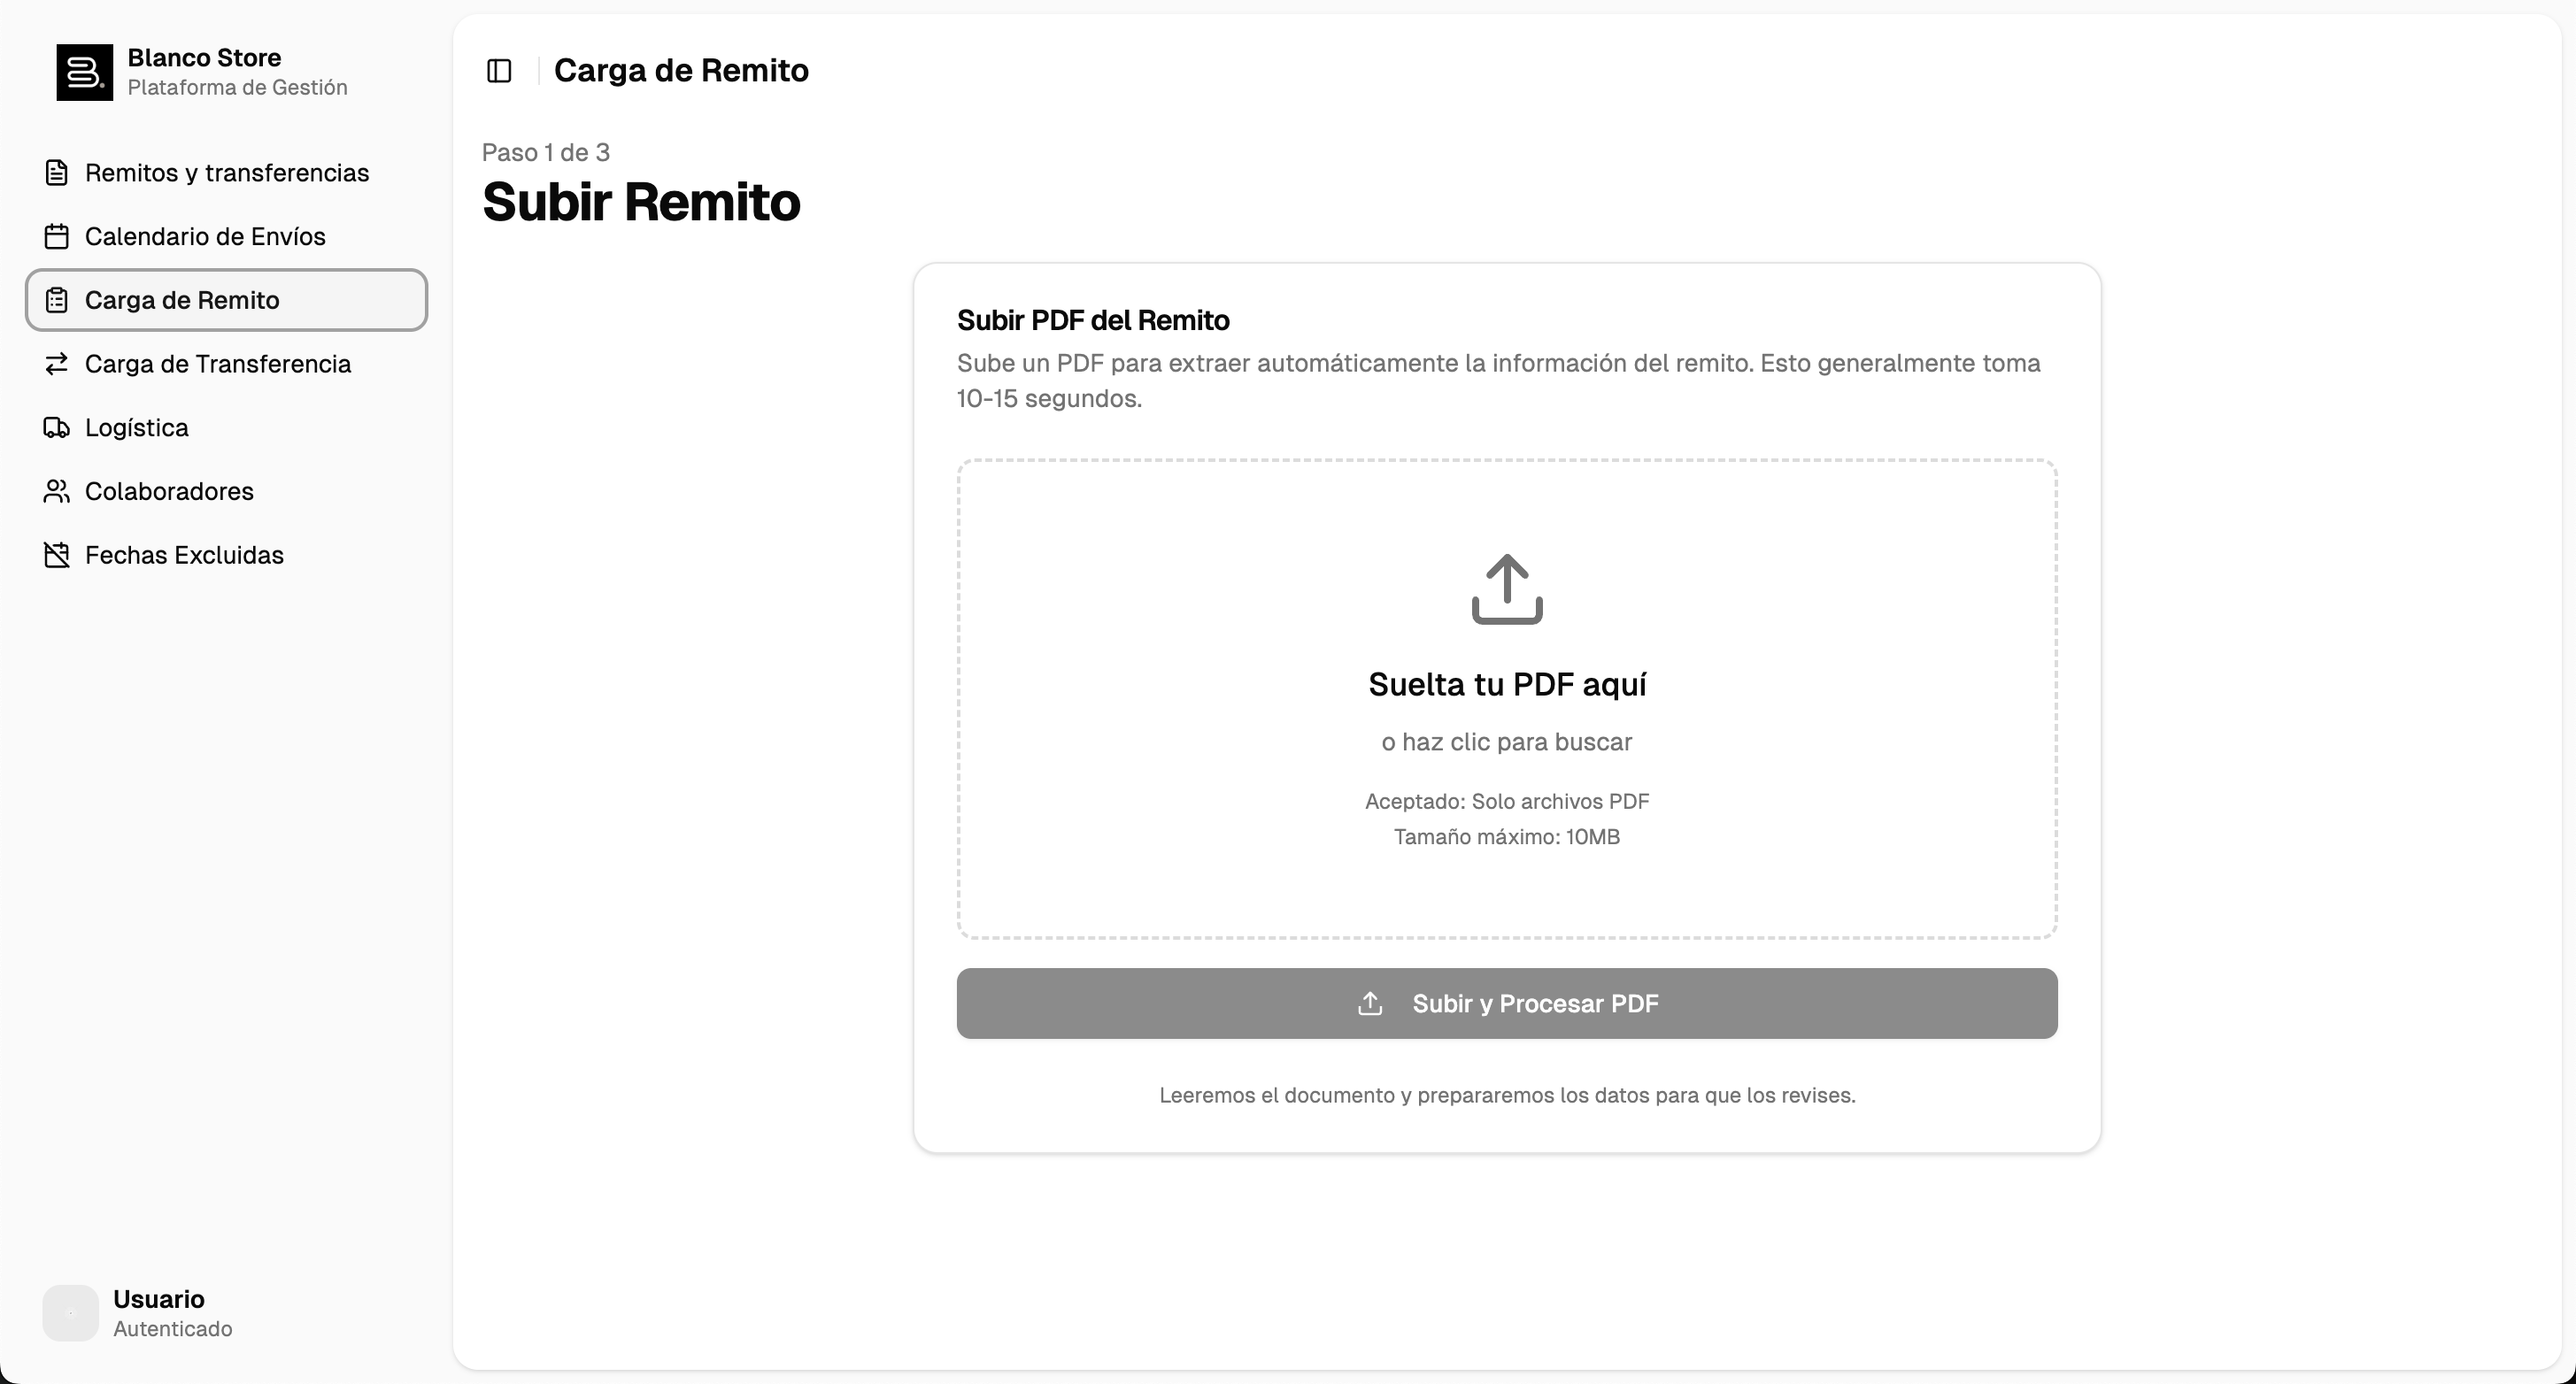Open the Logística section
This screenshot has width=2576, height=1384.
pyautogui.click(x=137, y=428)
